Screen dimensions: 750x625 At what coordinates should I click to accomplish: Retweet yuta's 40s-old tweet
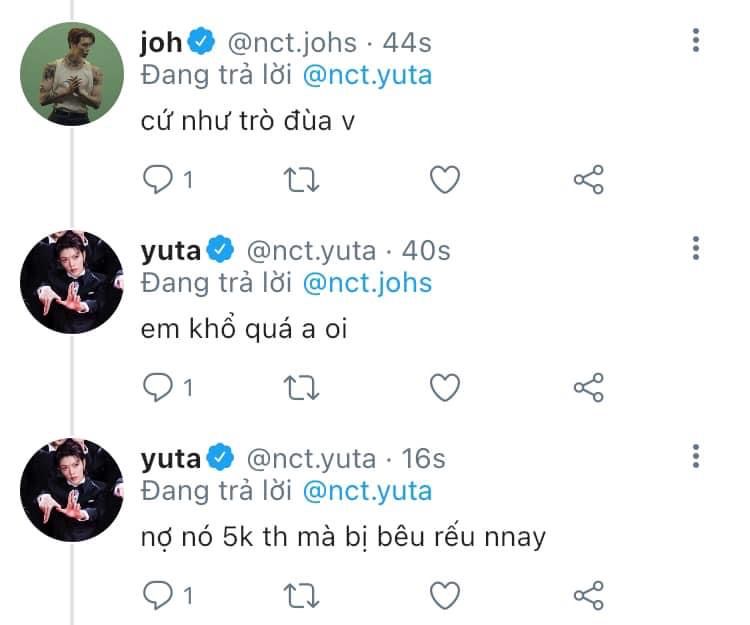coord(301,387)
